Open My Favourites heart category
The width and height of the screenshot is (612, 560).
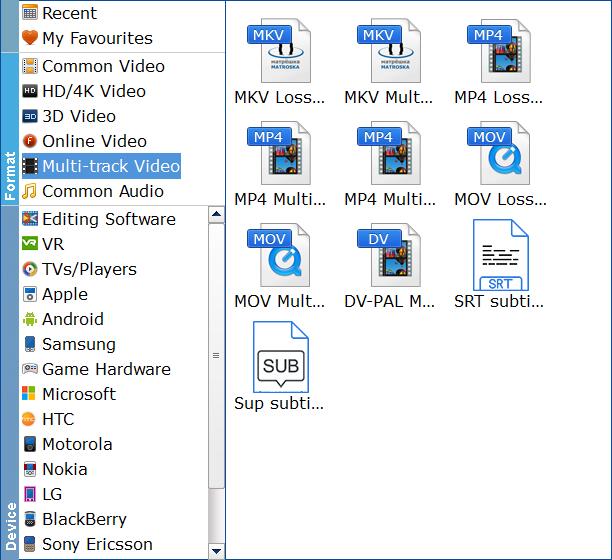pos(87,38)
